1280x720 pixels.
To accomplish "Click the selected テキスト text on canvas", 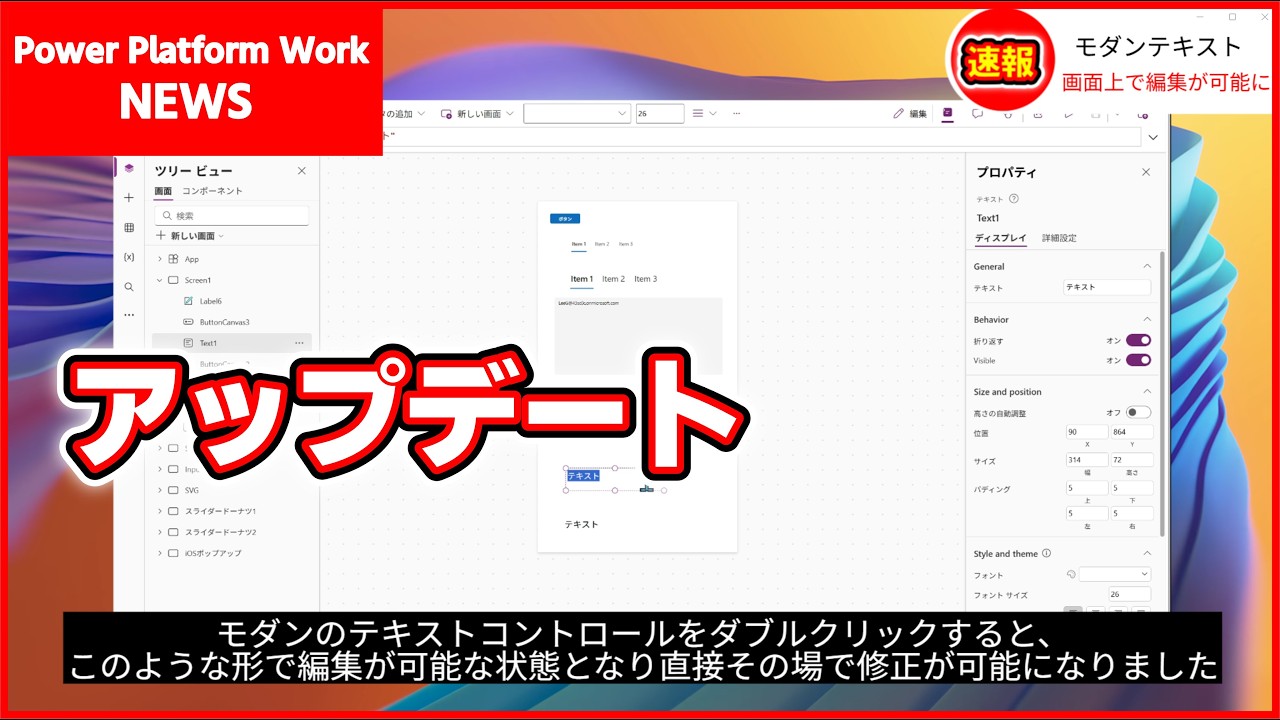I will tap(584, 476).
